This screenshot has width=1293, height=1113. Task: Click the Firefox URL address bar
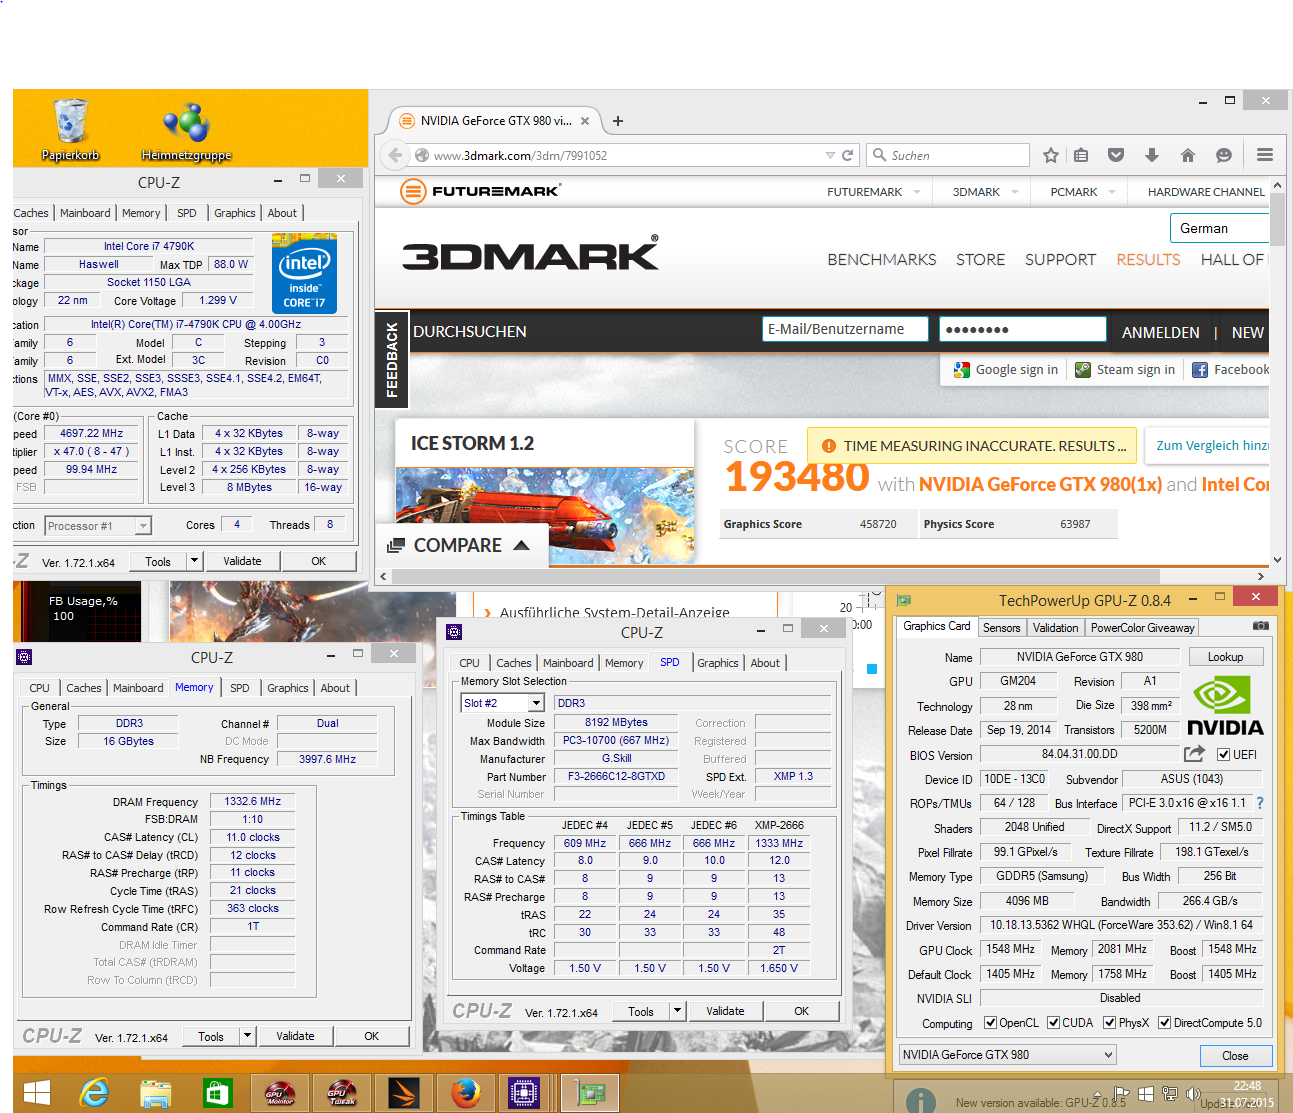(627, 155)
